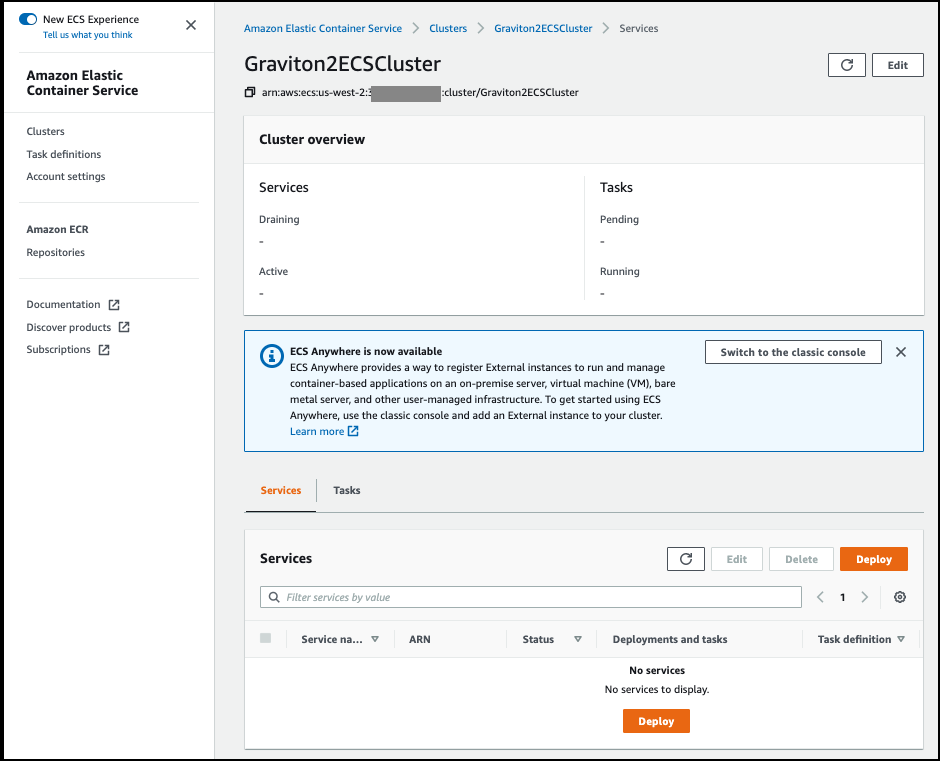The height and width of the screenshot is (761, 940).
Task: Select the Services tab
Action: coord(281,491)
